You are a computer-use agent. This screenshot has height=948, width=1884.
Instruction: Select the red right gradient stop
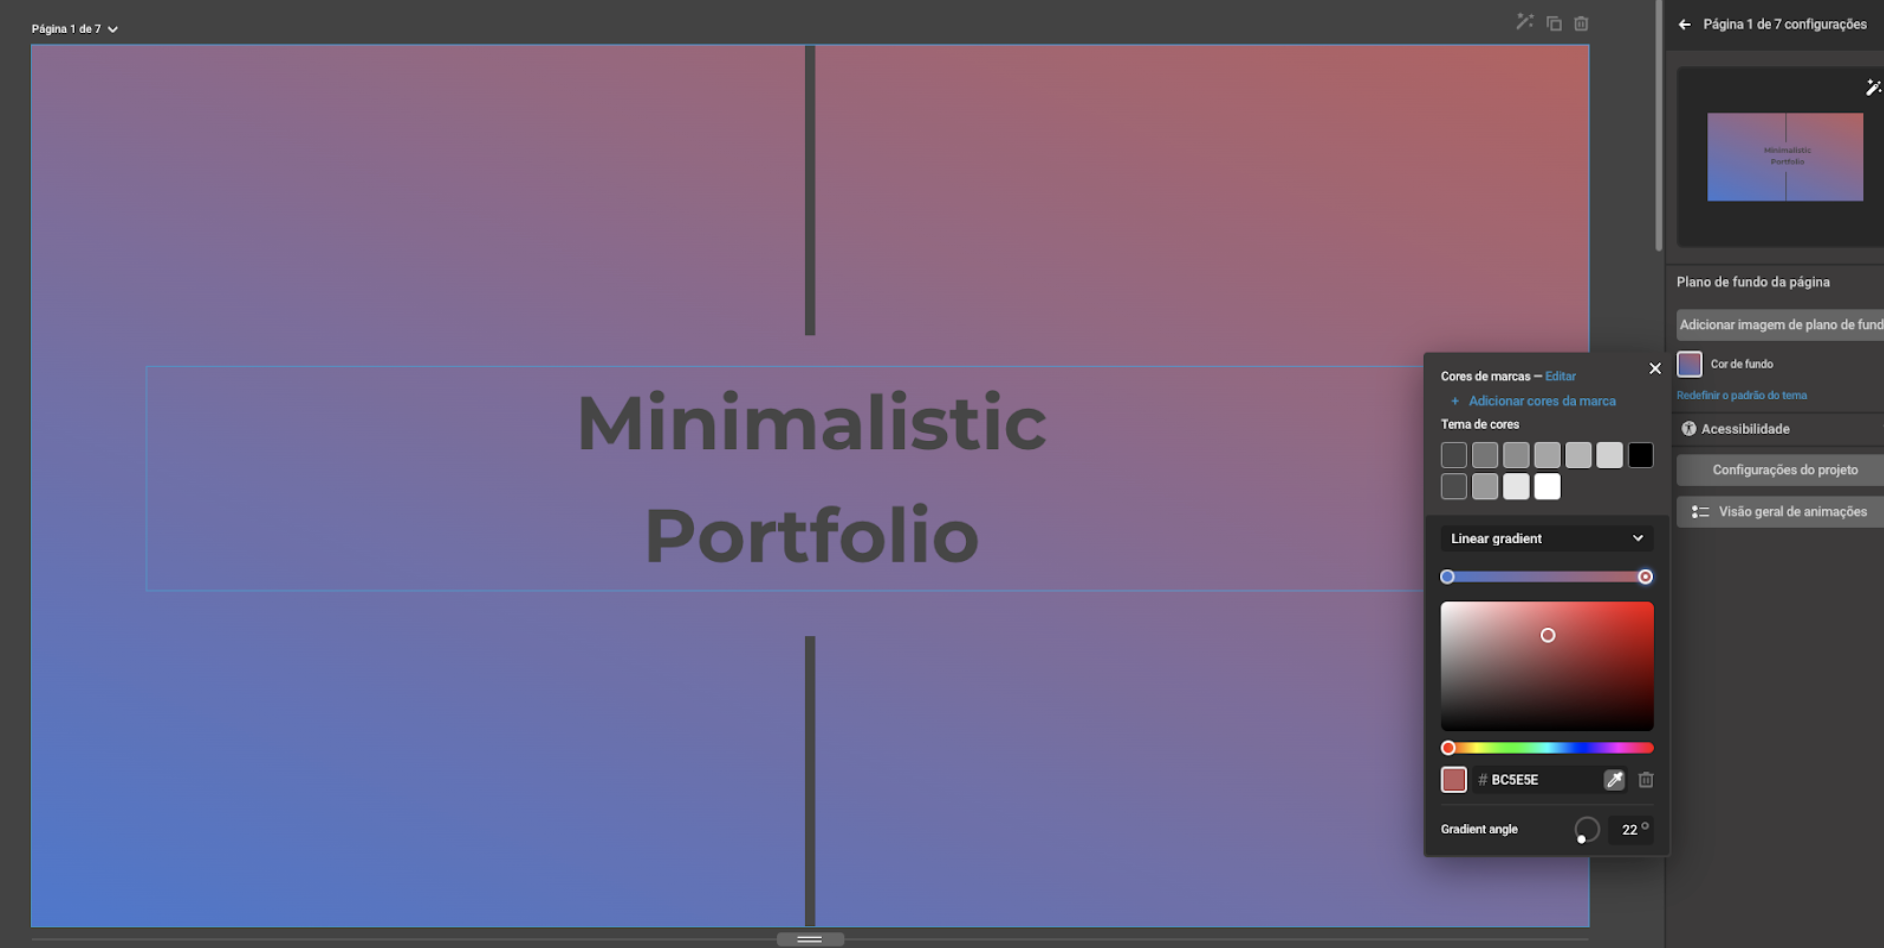point(1645,577)
